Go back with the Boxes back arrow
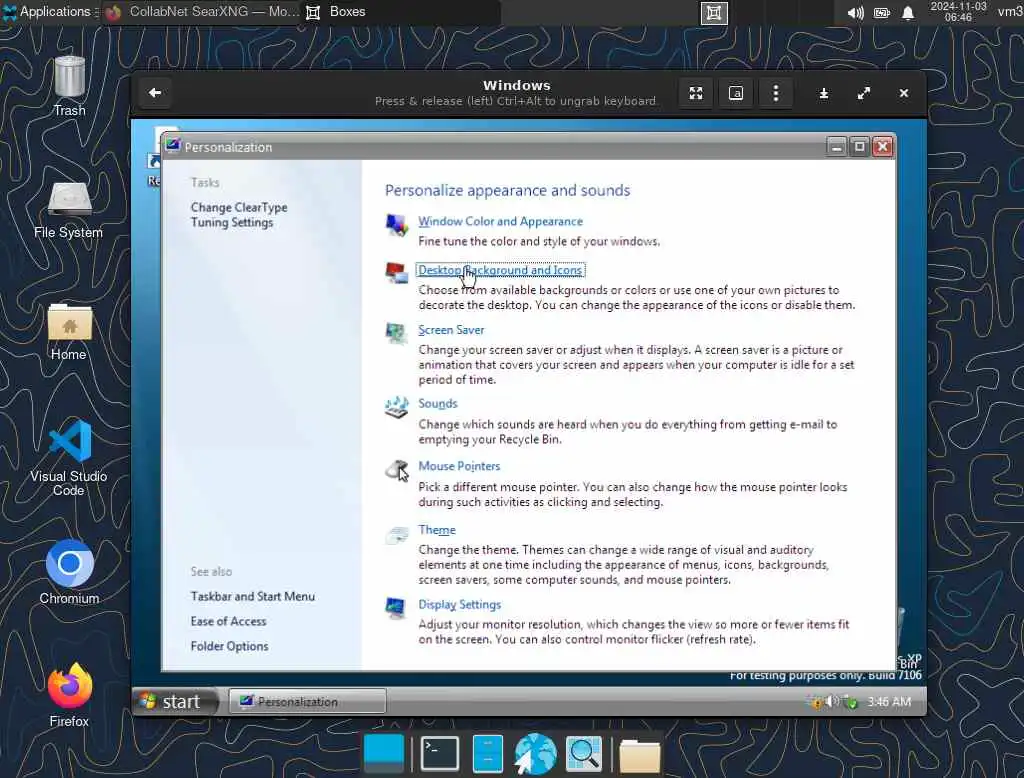1024x778 pixels. click(155, 93)
